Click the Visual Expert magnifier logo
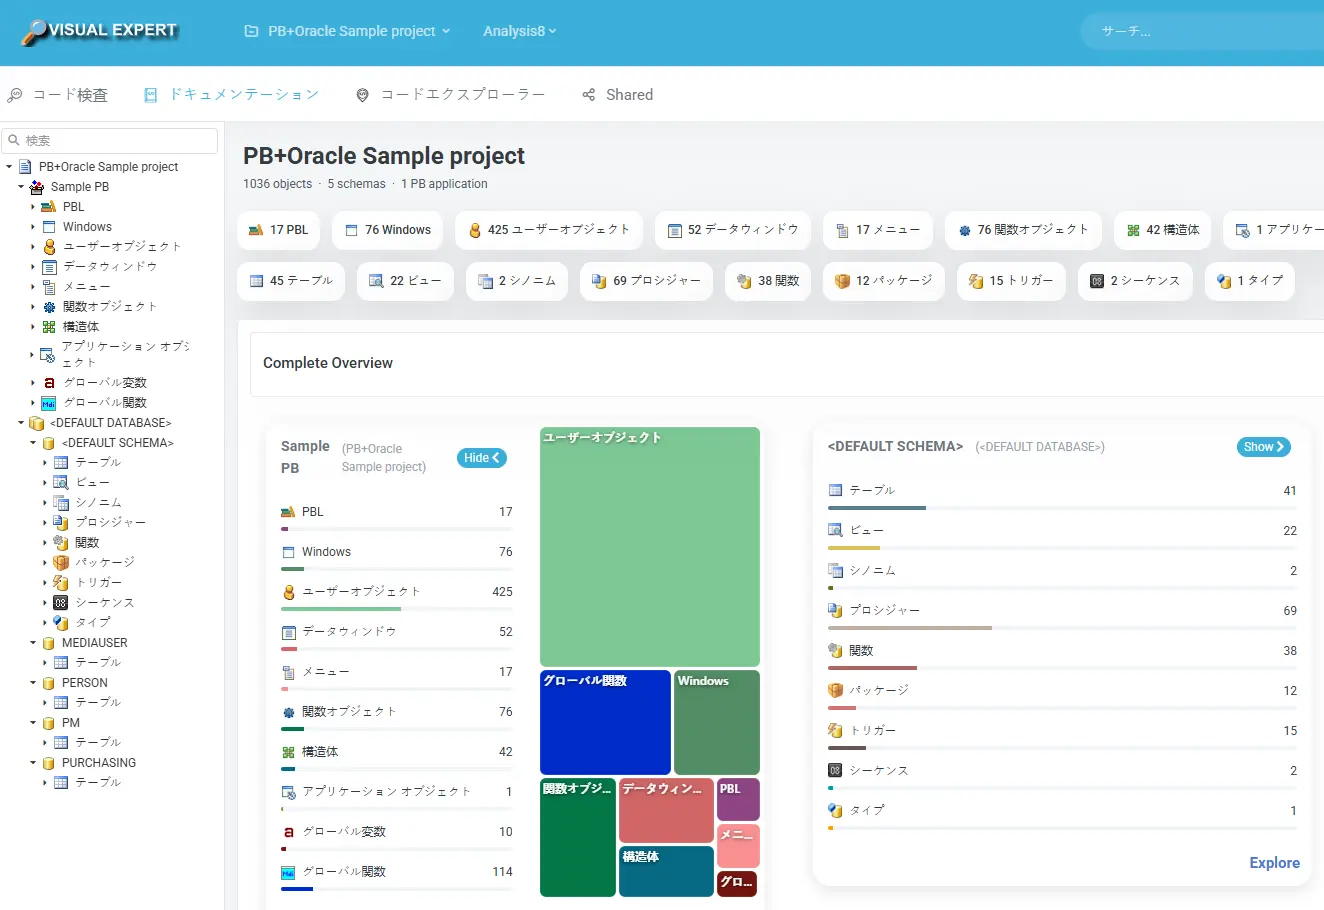This screenshot has width=1324, height=910. click(34, 32)
